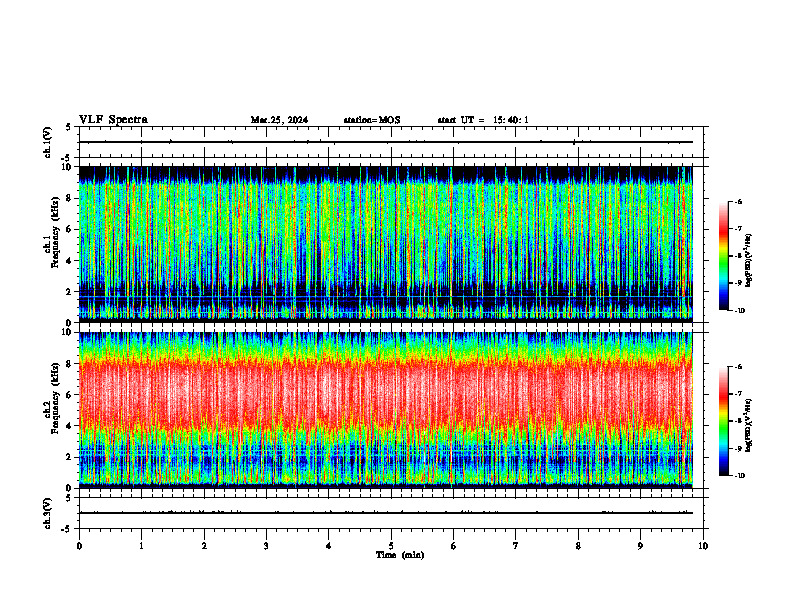Click the "-6" value on ch.2 color bar
This screenshot has width=792, height=612.
739,367
